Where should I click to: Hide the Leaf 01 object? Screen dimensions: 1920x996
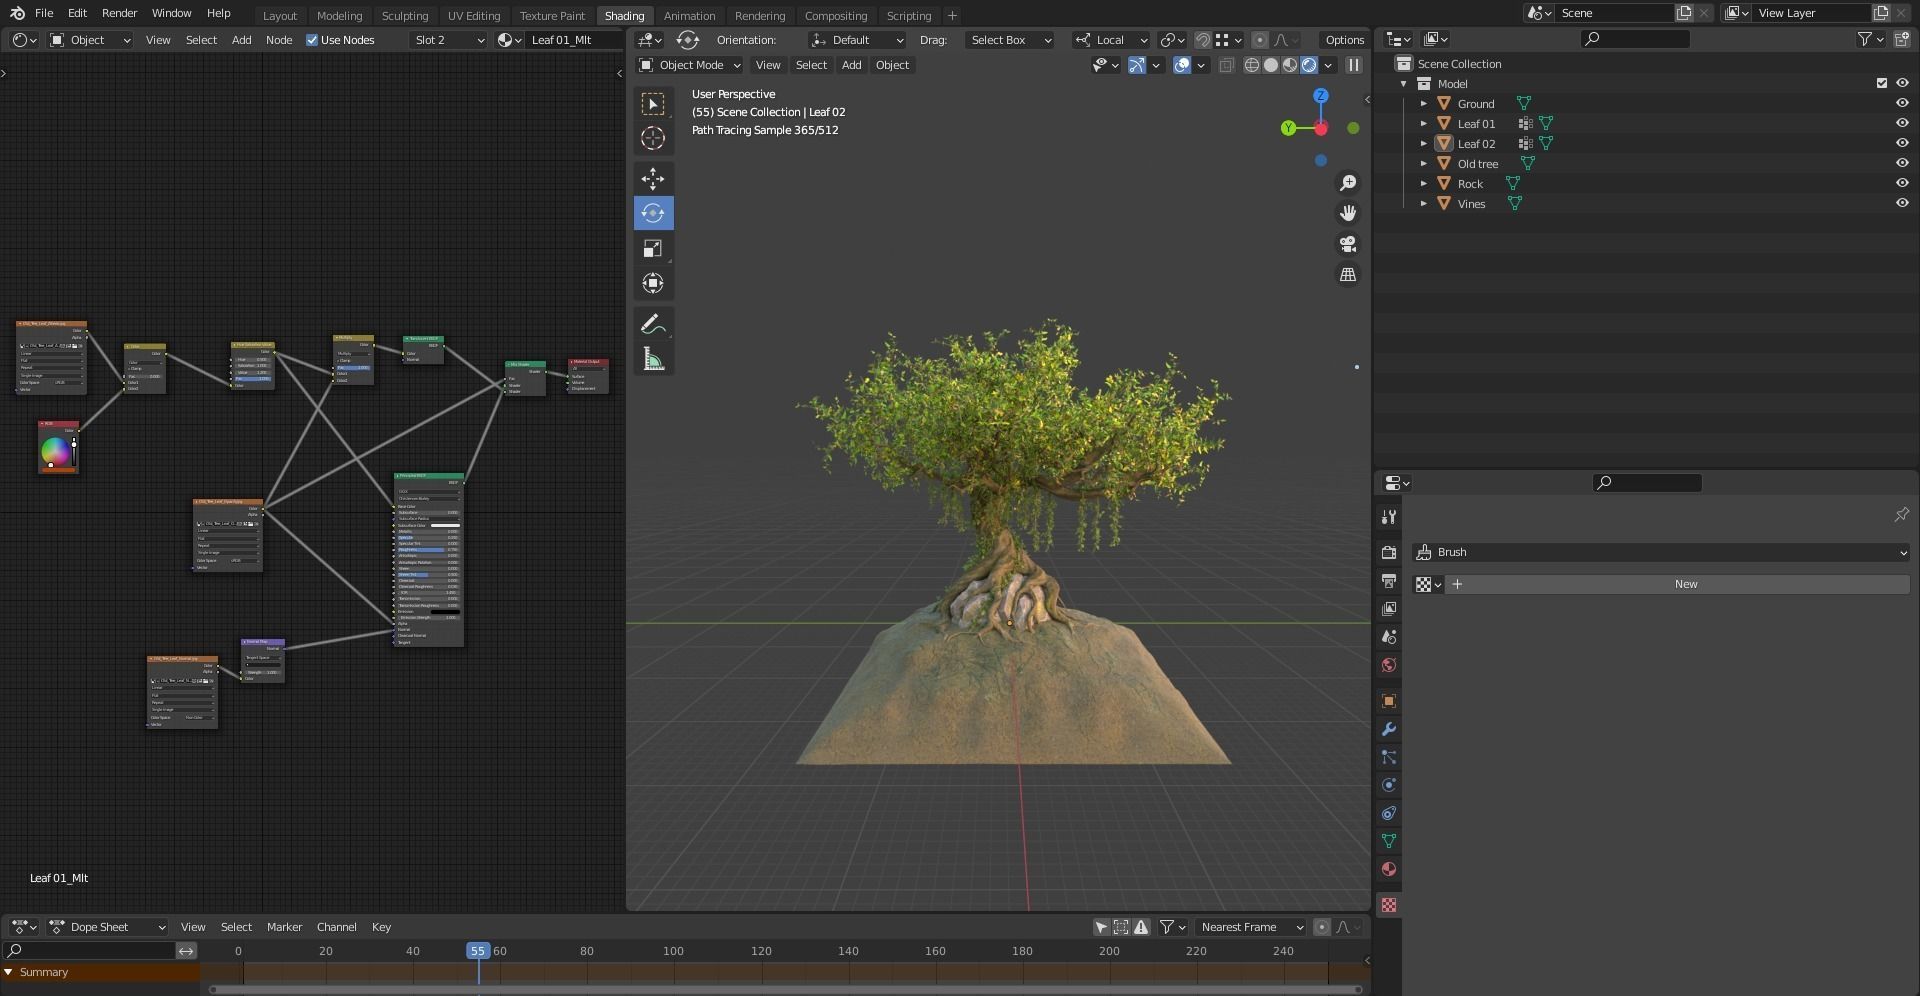point(1901,123)
